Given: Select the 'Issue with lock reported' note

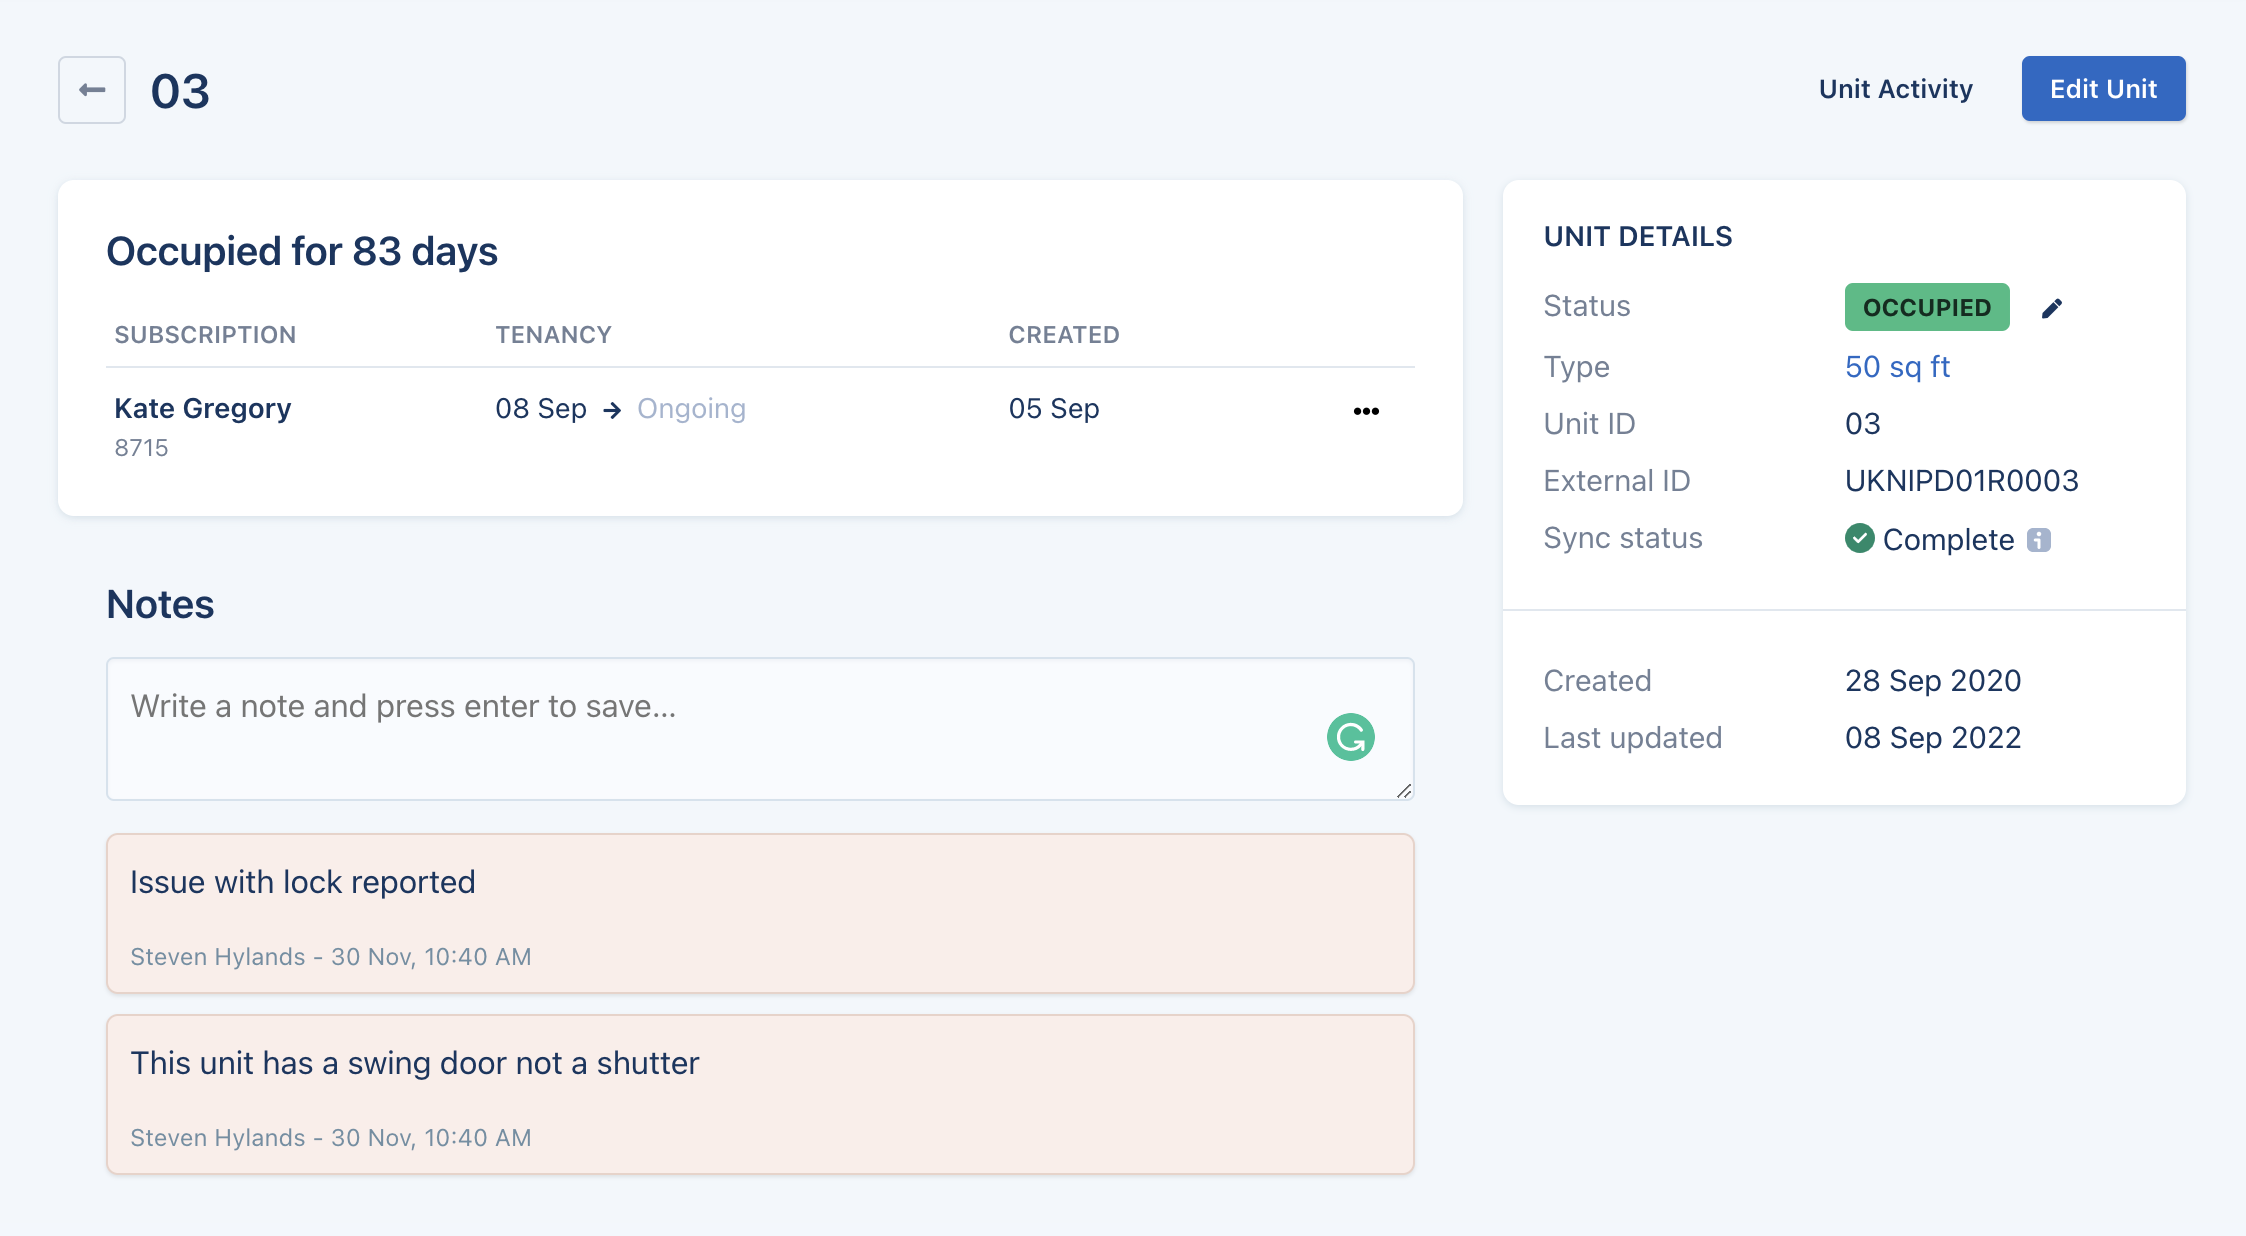Looking at the screenshot, I should 760,913.
